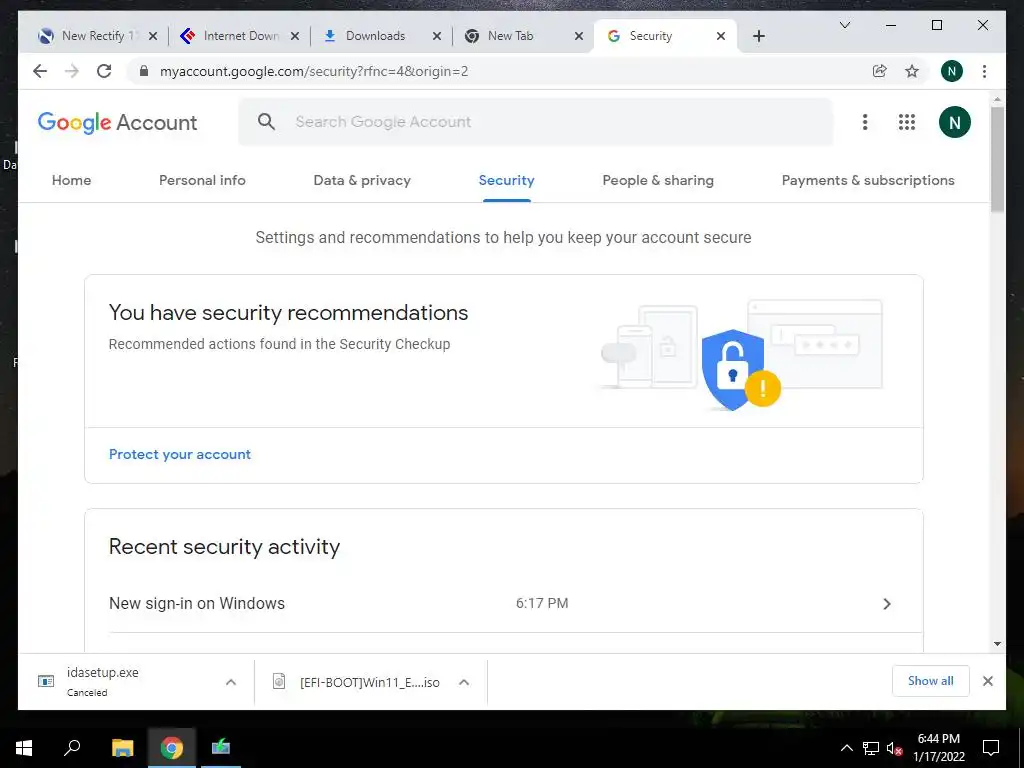Open the Home section
This screenshot has height=768, width=1024.
[71, 180]
